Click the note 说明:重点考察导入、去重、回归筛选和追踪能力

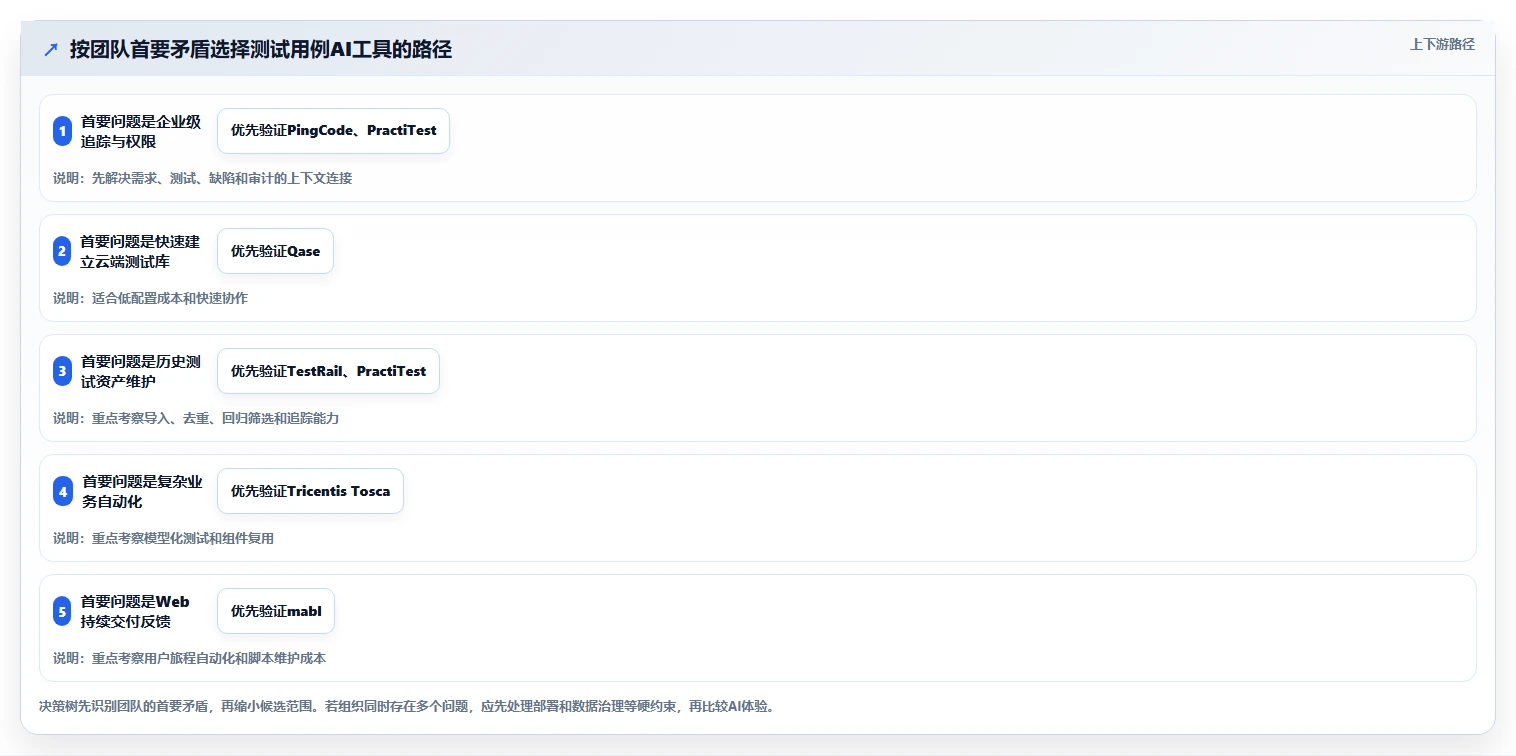[196, 418]
